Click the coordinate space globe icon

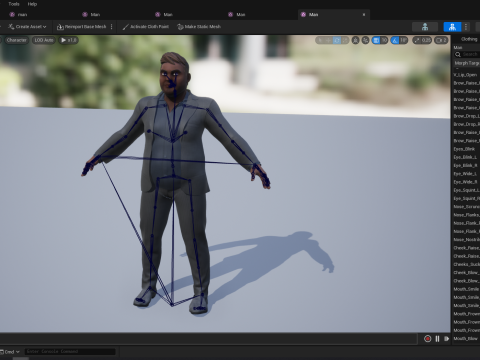[356, 40]
